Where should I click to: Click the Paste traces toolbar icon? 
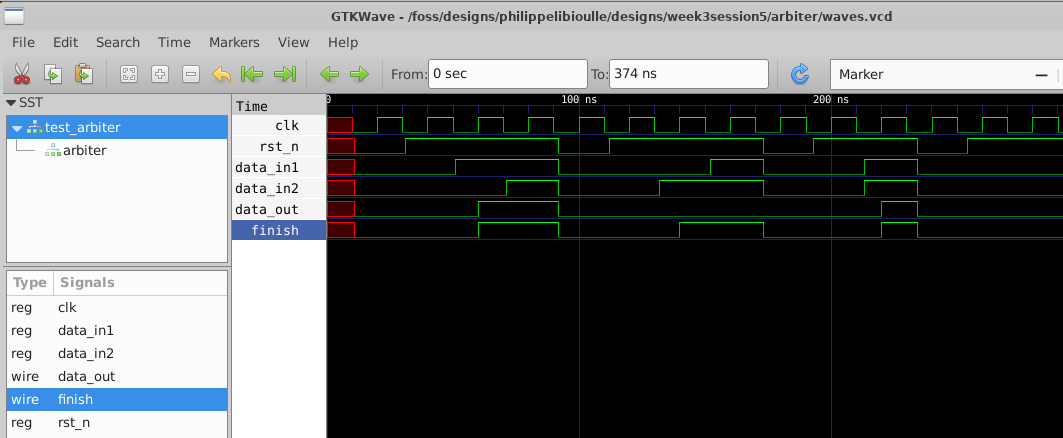tap(83, 74)
